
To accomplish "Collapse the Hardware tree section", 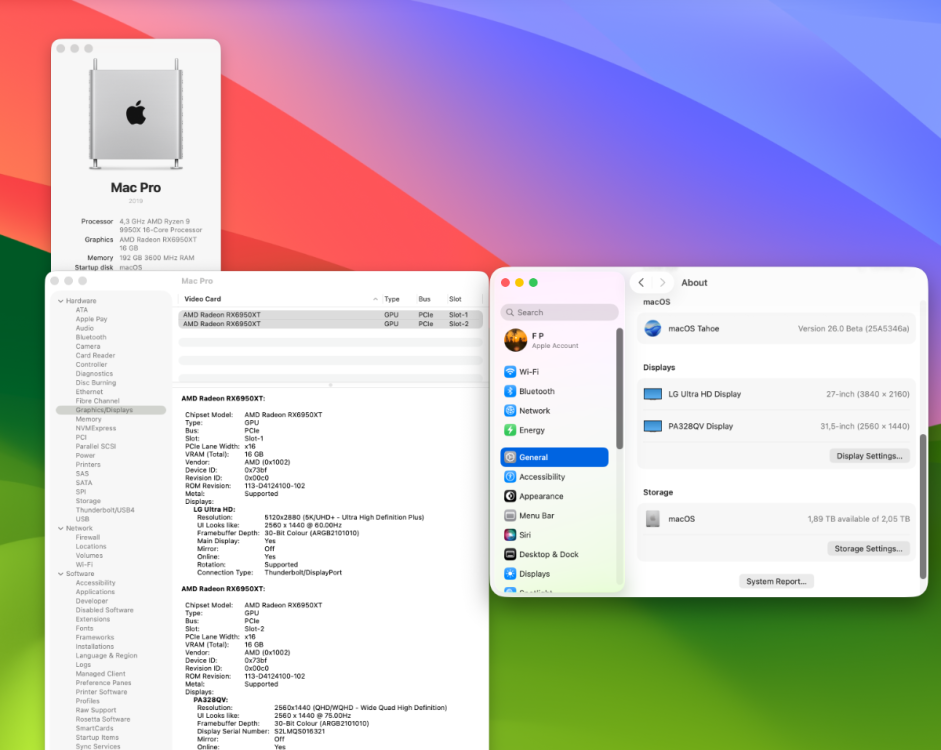I will 61,301.
